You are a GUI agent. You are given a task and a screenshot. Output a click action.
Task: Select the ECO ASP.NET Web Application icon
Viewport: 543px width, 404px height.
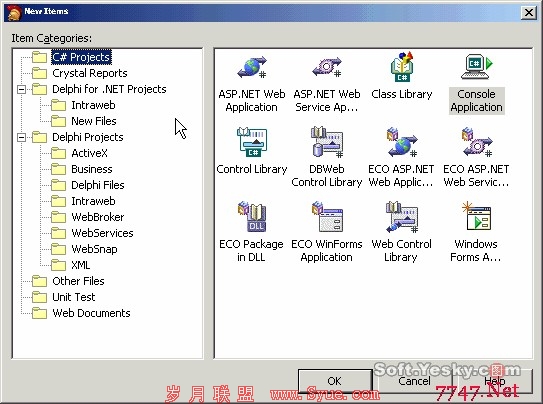coord(402,143)
